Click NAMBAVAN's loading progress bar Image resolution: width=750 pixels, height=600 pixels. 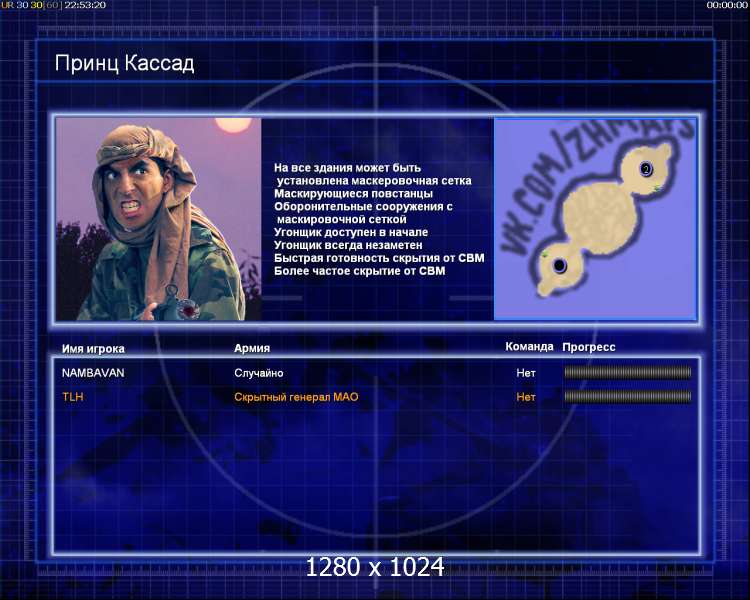coord(628,372)
